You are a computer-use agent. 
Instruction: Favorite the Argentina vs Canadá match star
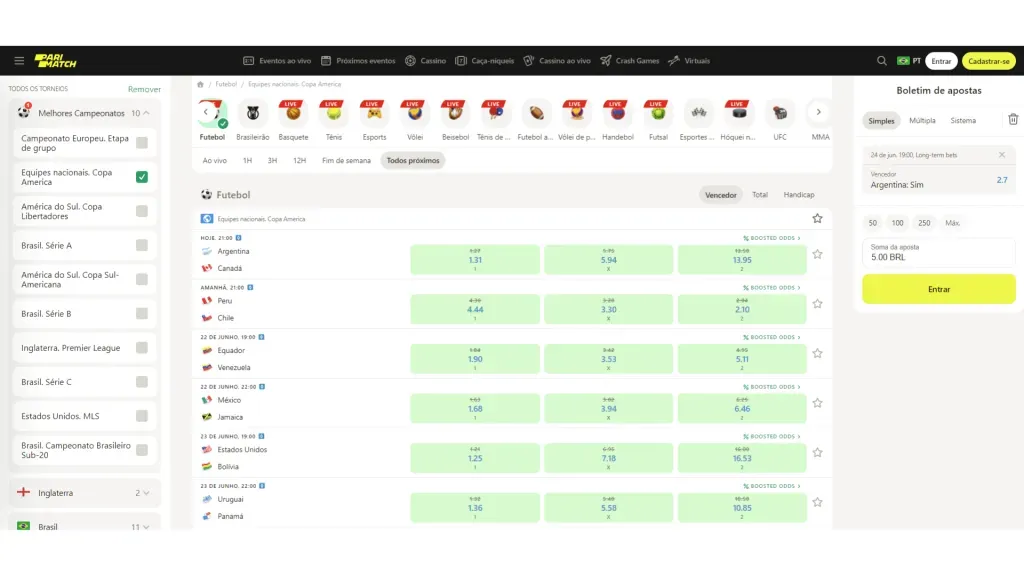817,254
